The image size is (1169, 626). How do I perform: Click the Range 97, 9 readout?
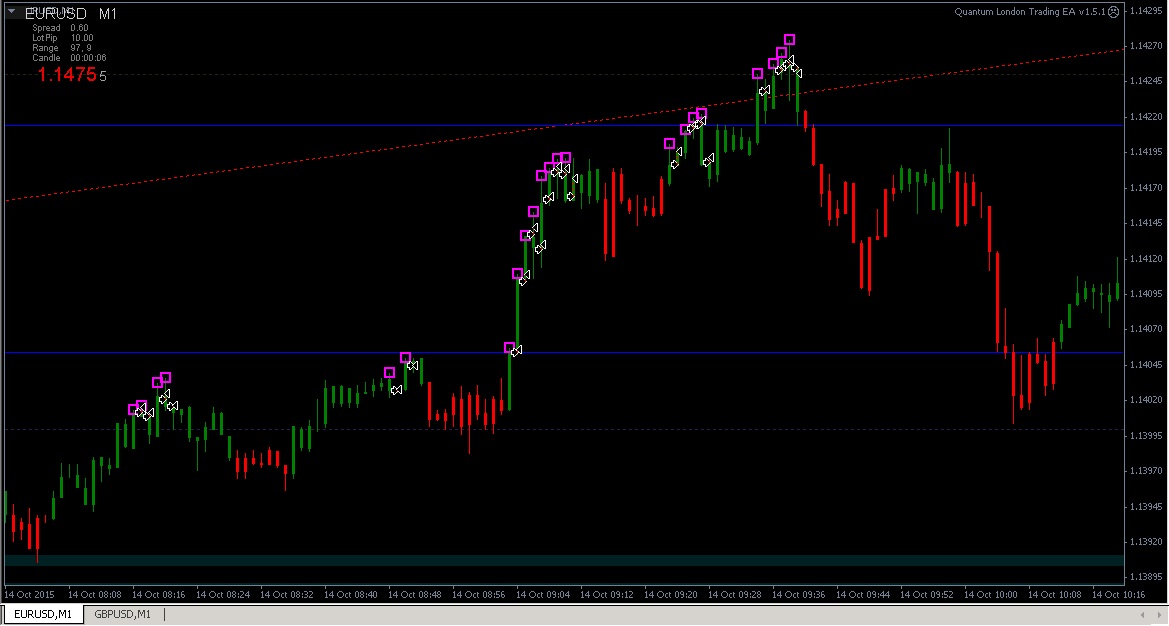click(62, 48)
